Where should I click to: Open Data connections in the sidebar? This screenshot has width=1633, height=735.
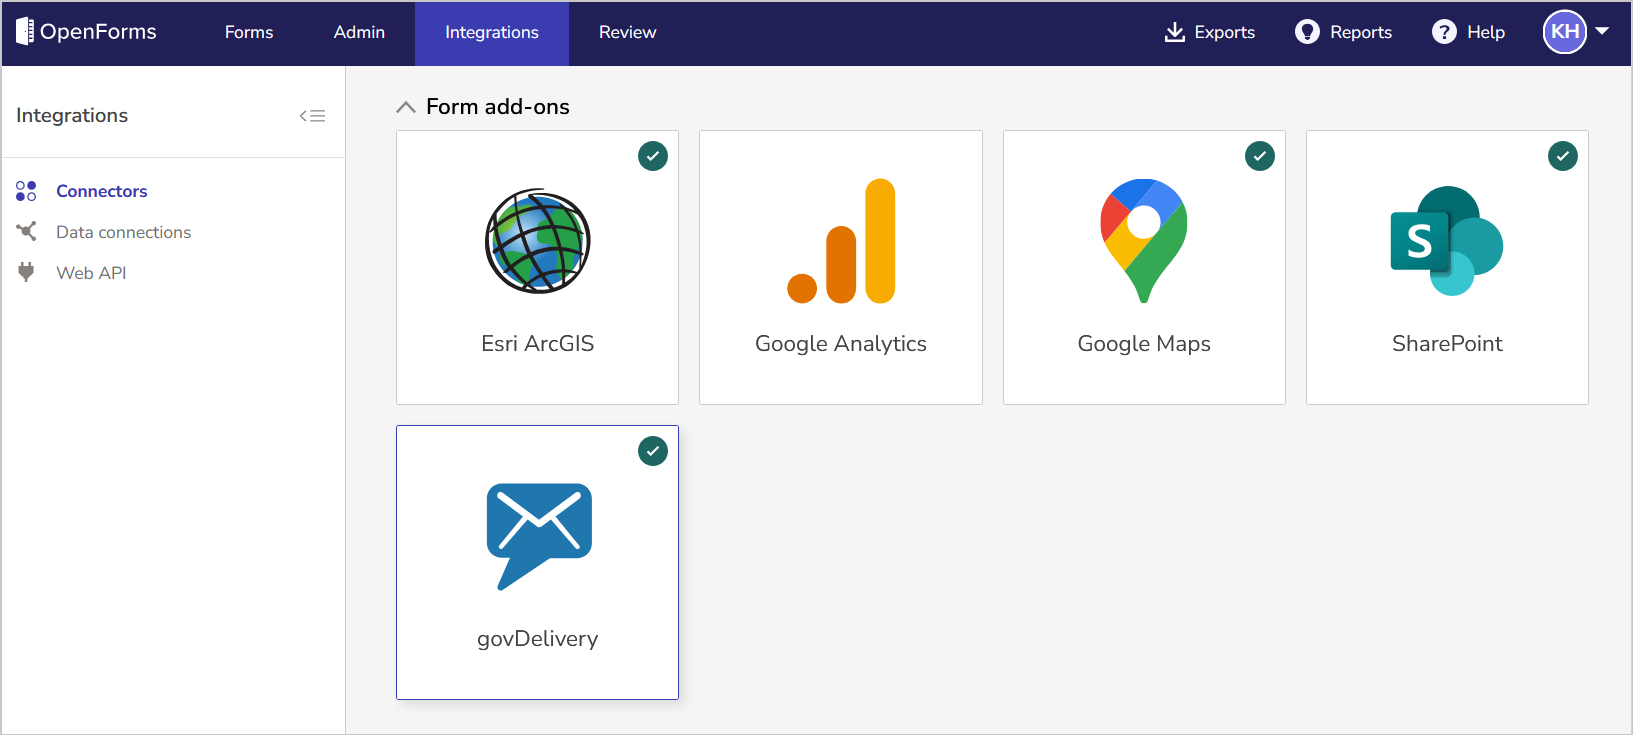point(123,232)
